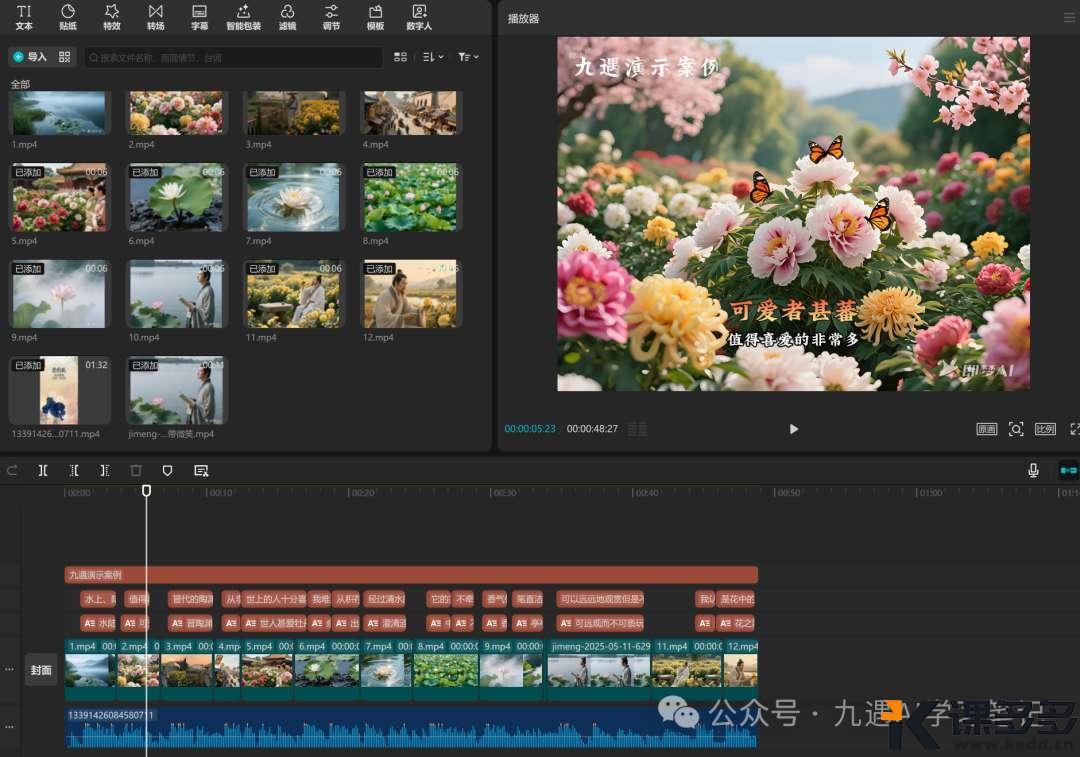The height and width of the screenshot is (757, 1080).
Task: Select the 11.mp4 thumbnail in media library
Action: pyautogui.click(x=294, y=293)
